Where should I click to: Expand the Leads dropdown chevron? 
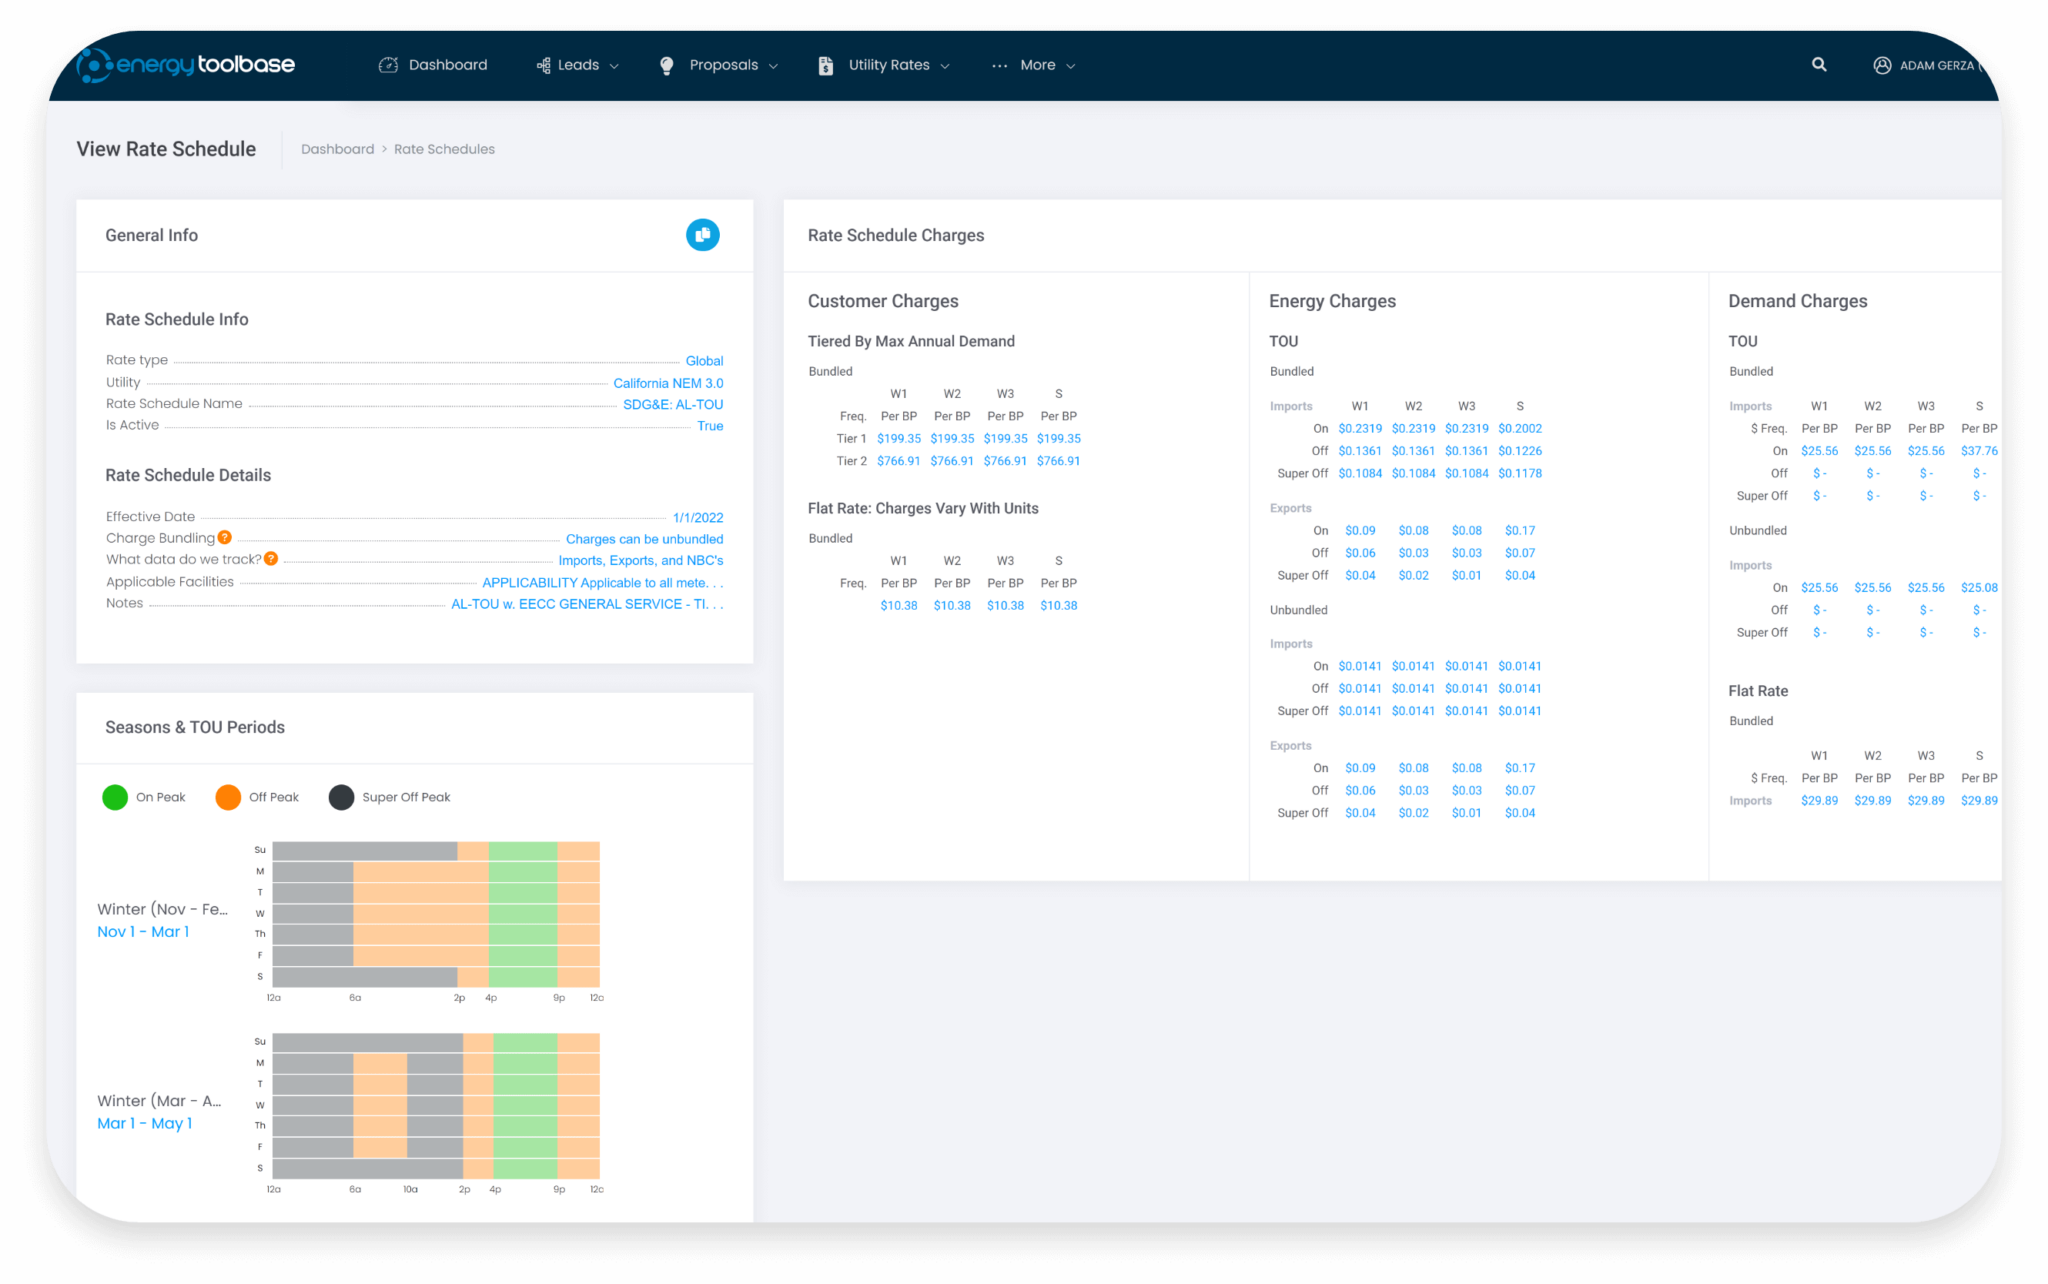(614, 66)
